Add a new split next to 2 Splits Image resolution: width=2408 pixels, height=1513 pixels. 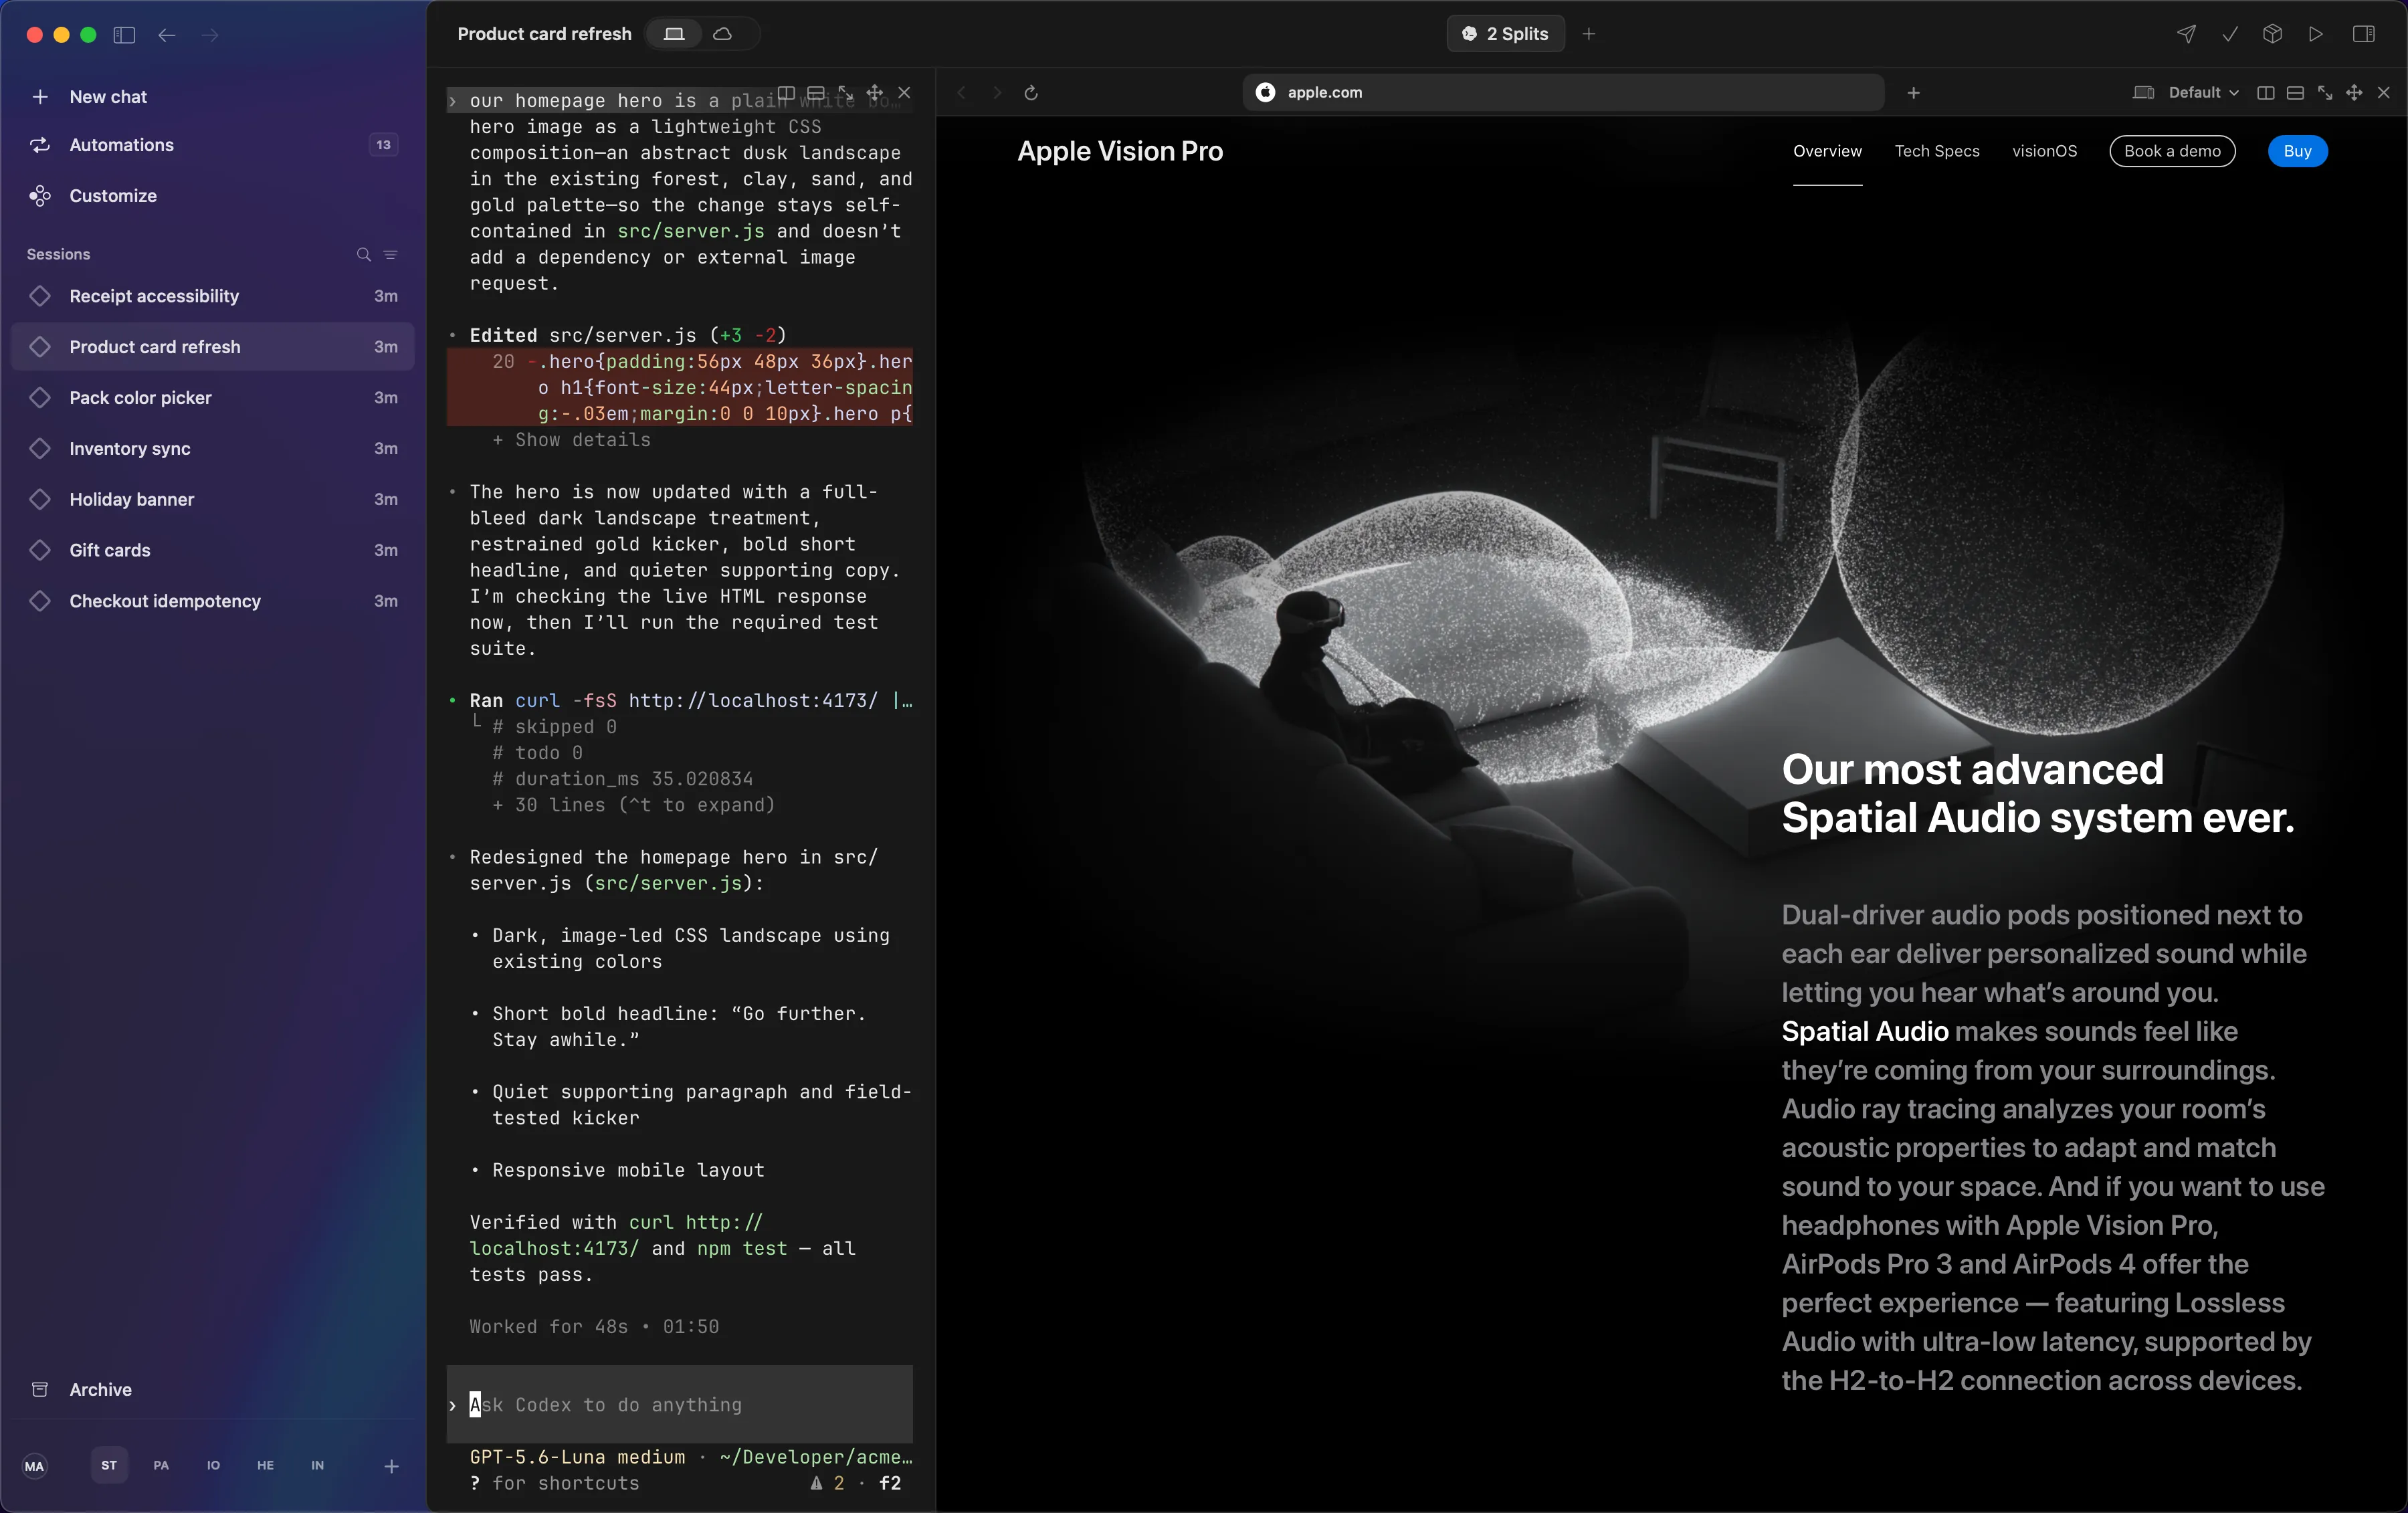(1589, 34)
